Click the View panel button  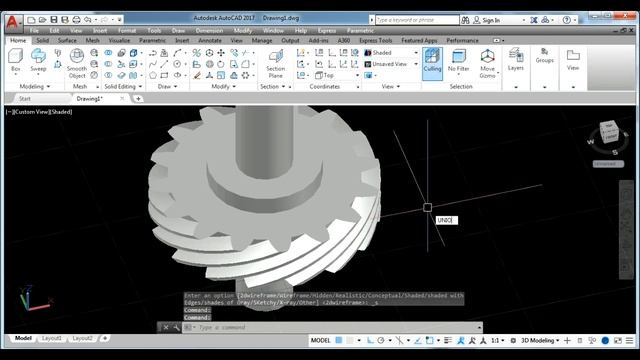coord(573,60)
